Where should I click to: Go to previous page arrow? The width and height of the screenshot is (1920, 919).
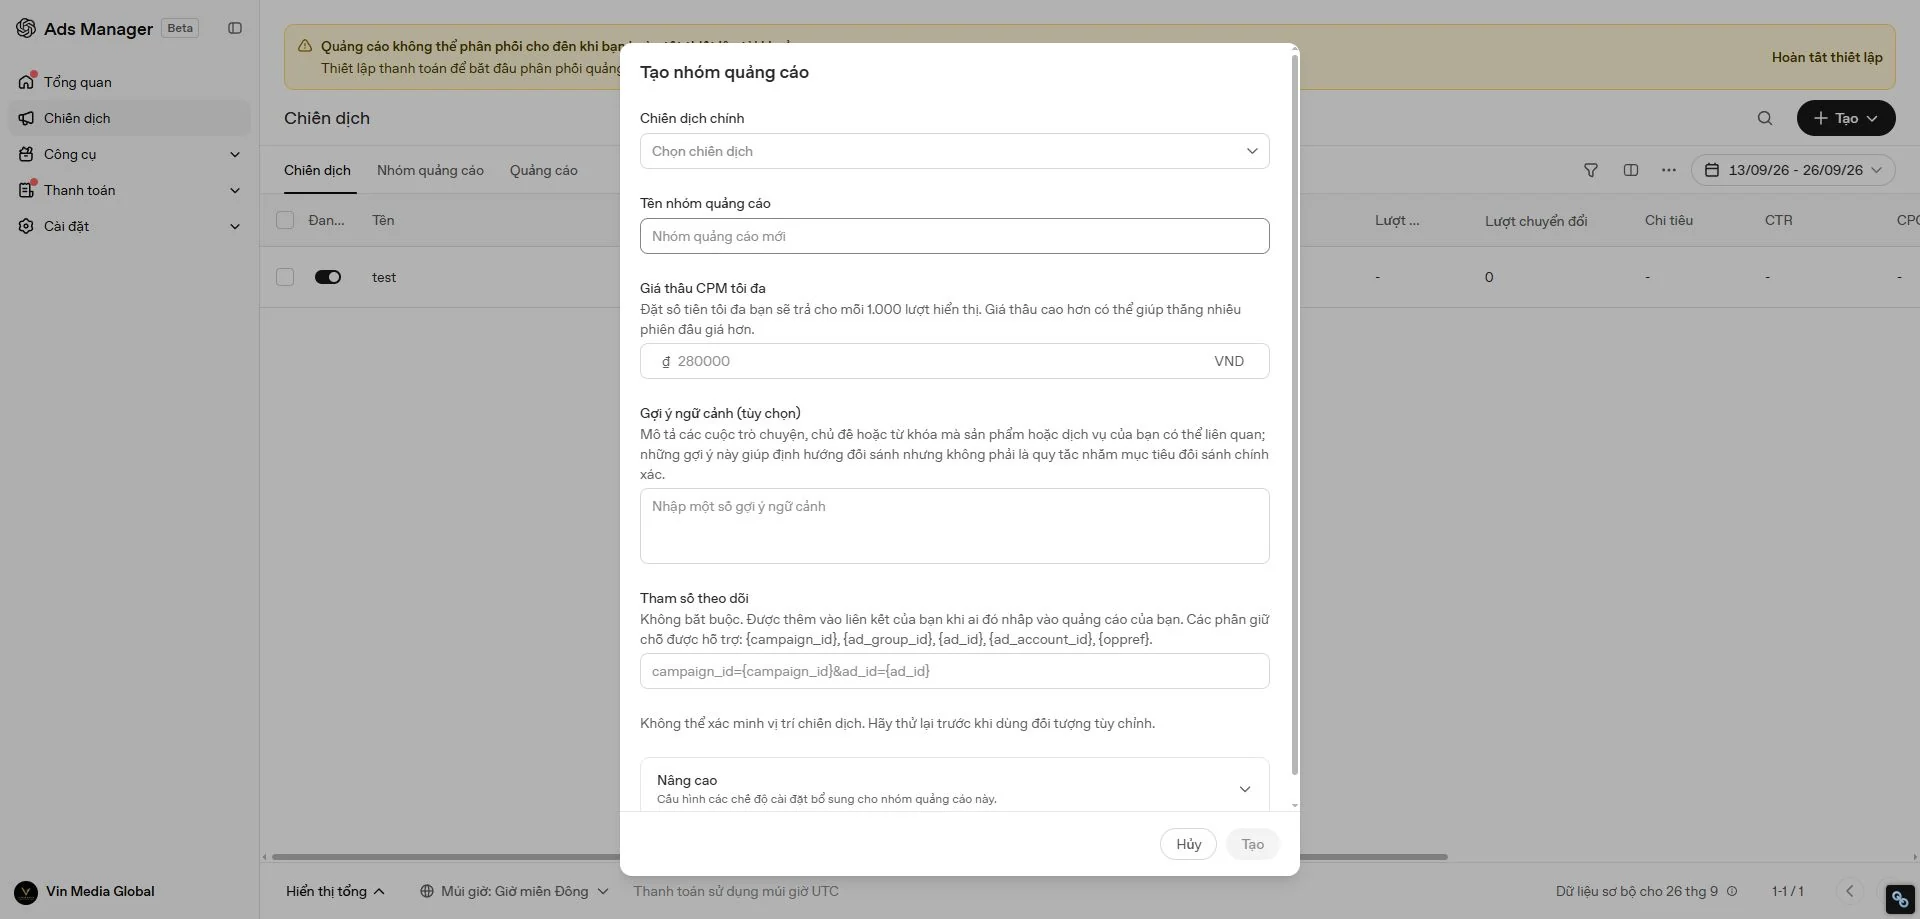click(1850, 891)
